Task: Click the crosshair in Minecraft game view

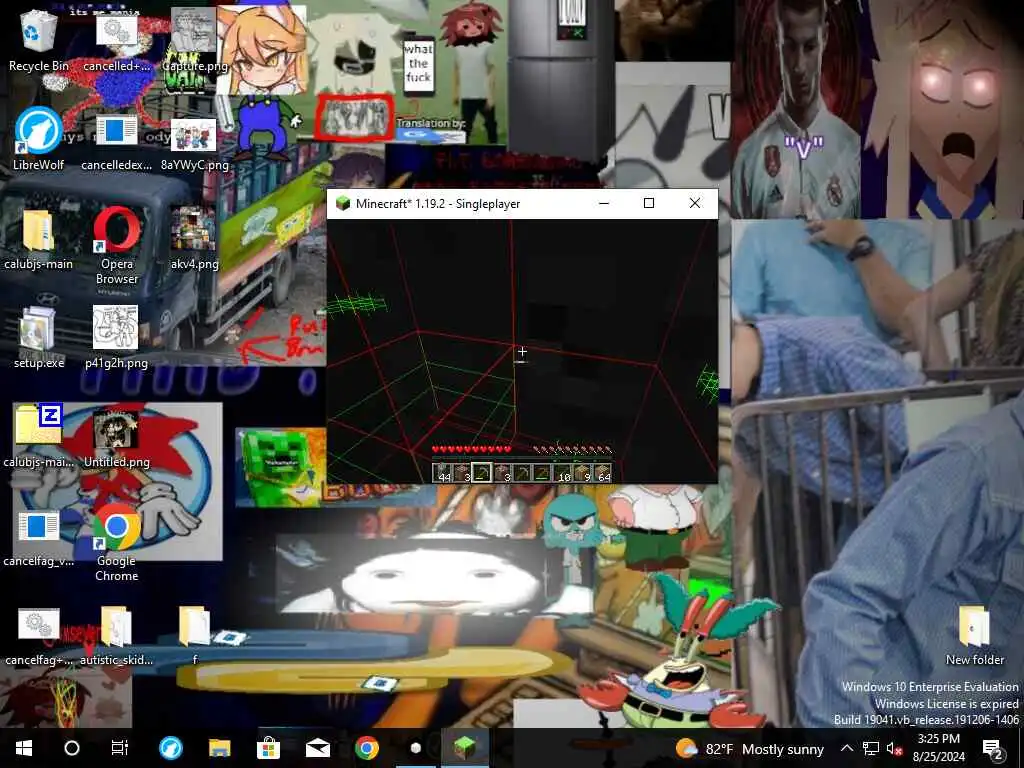Action: (x=522, y=352)
